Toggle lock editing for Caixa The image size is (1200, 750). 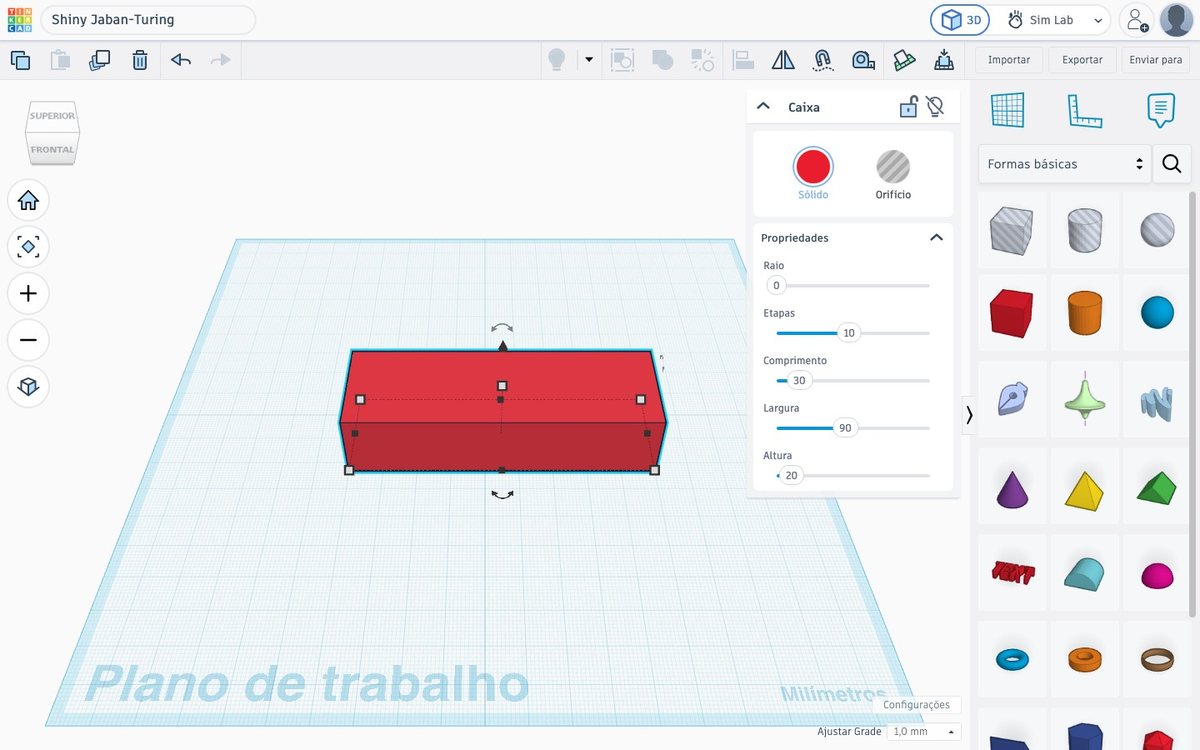[x=908, y=106]
